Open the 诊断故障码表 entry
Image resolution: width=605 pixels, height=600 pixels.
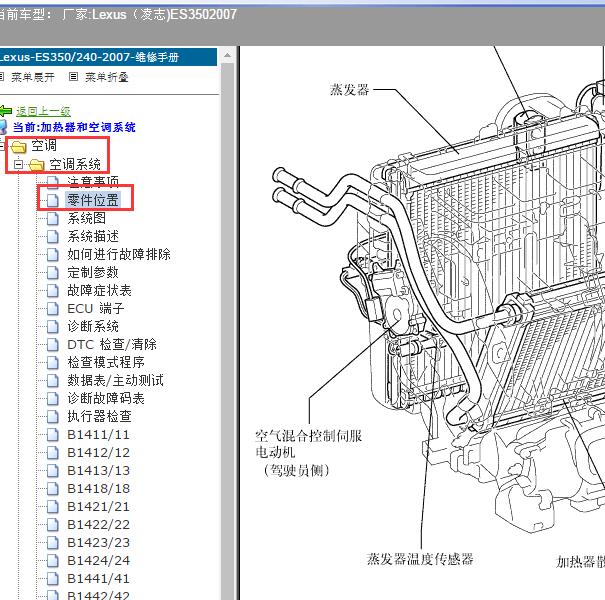(x=106, y=399)
